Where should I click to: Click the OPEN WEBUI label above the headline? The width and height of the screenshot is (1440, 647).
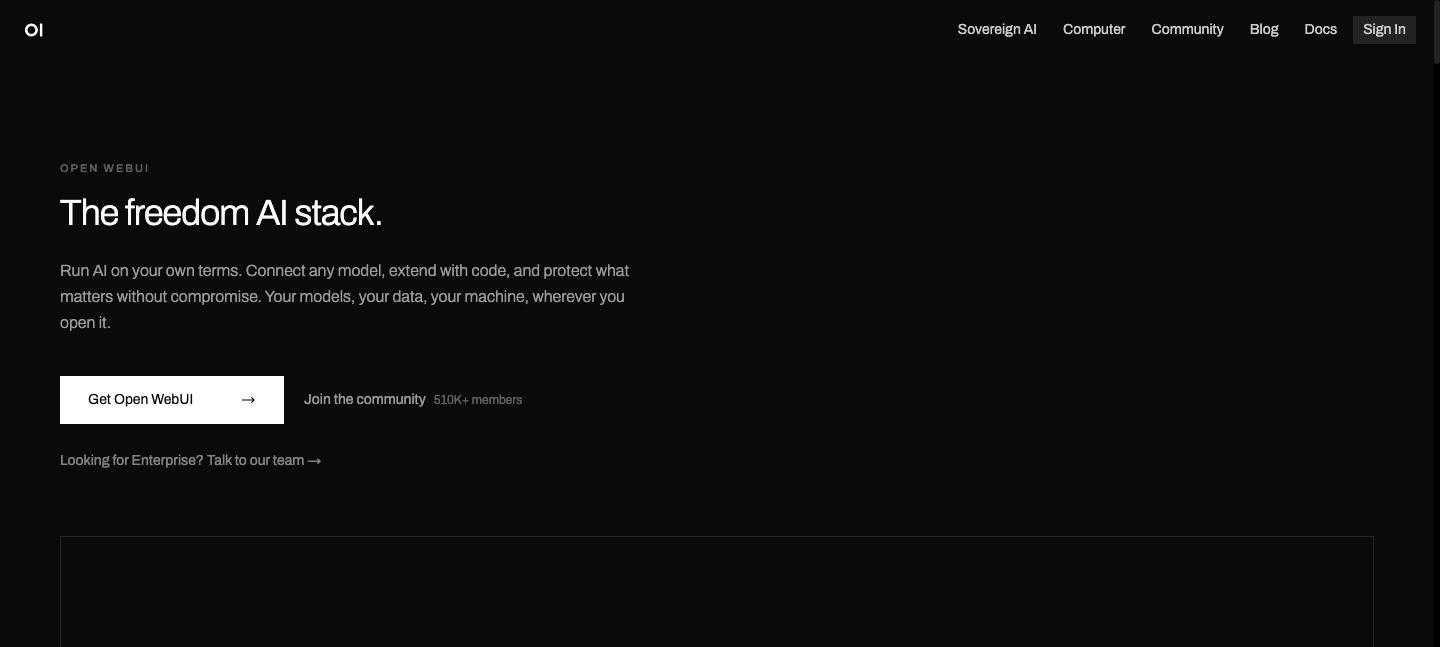pyautogui.click(x=105, y=169)
